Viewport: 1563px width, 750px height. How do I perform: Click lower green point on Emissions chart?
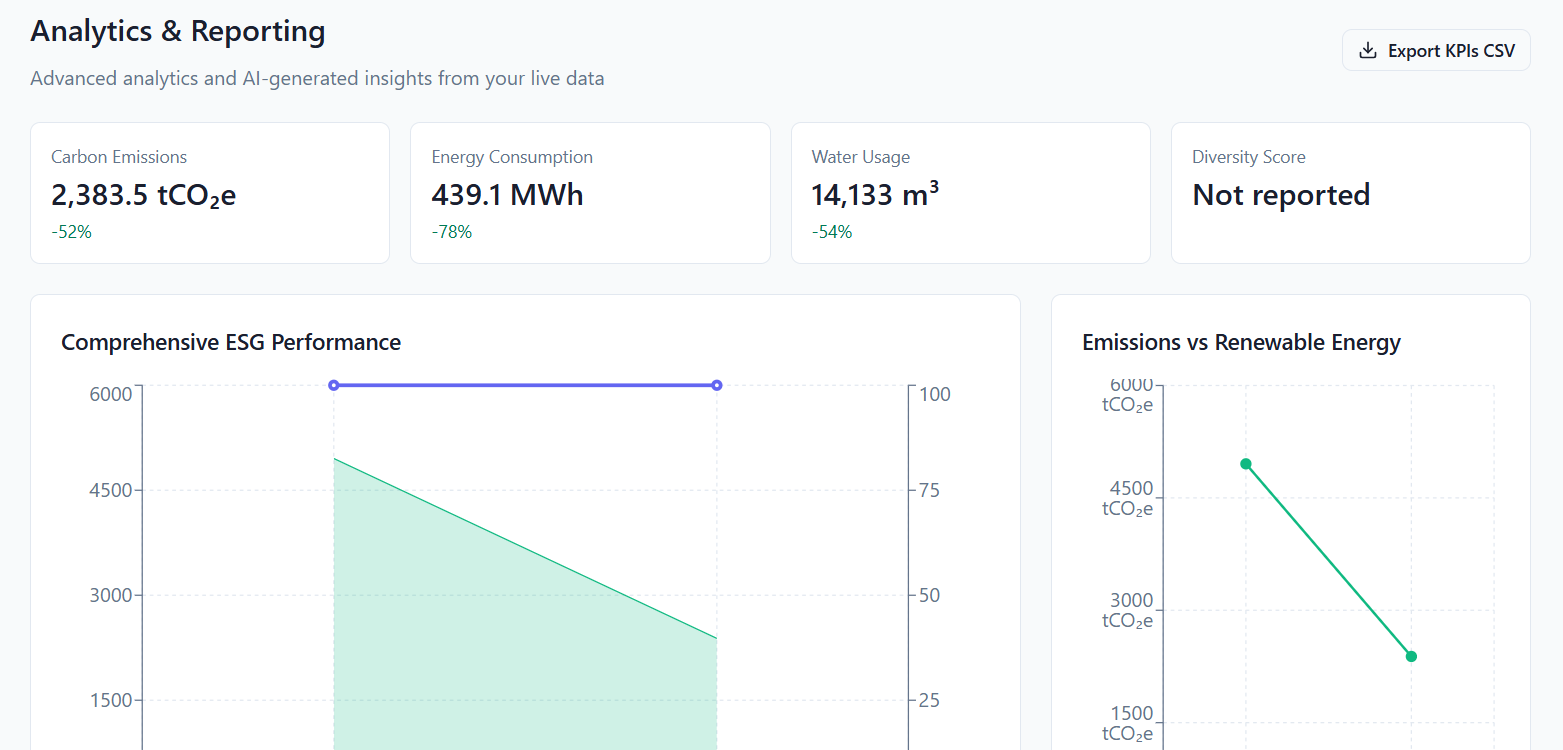(x=1412, y=656)
